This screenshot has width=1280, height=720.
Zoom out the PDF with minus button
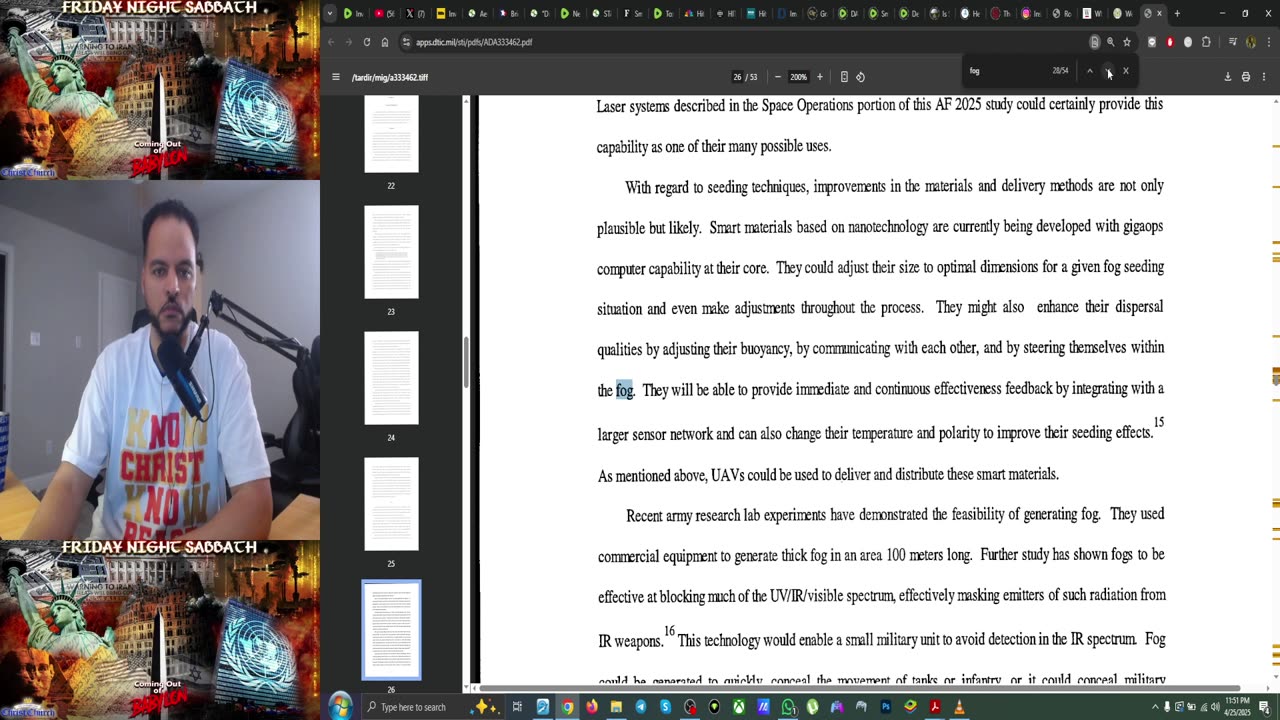778,77
